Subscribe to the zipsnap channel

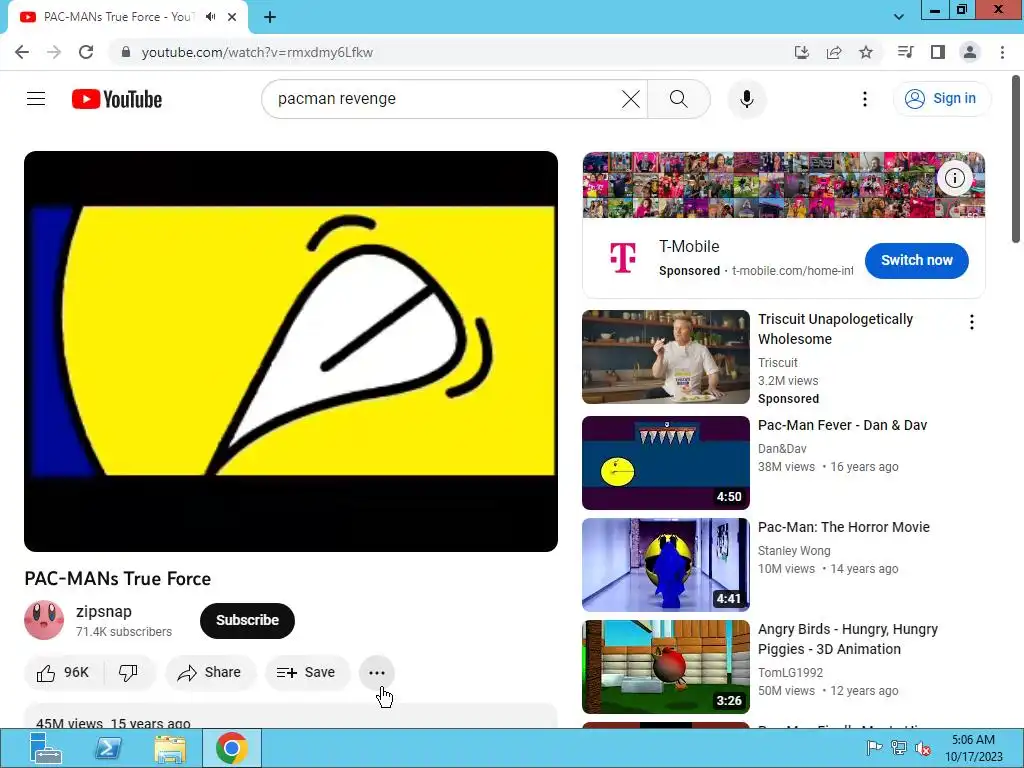coord(248,620)
